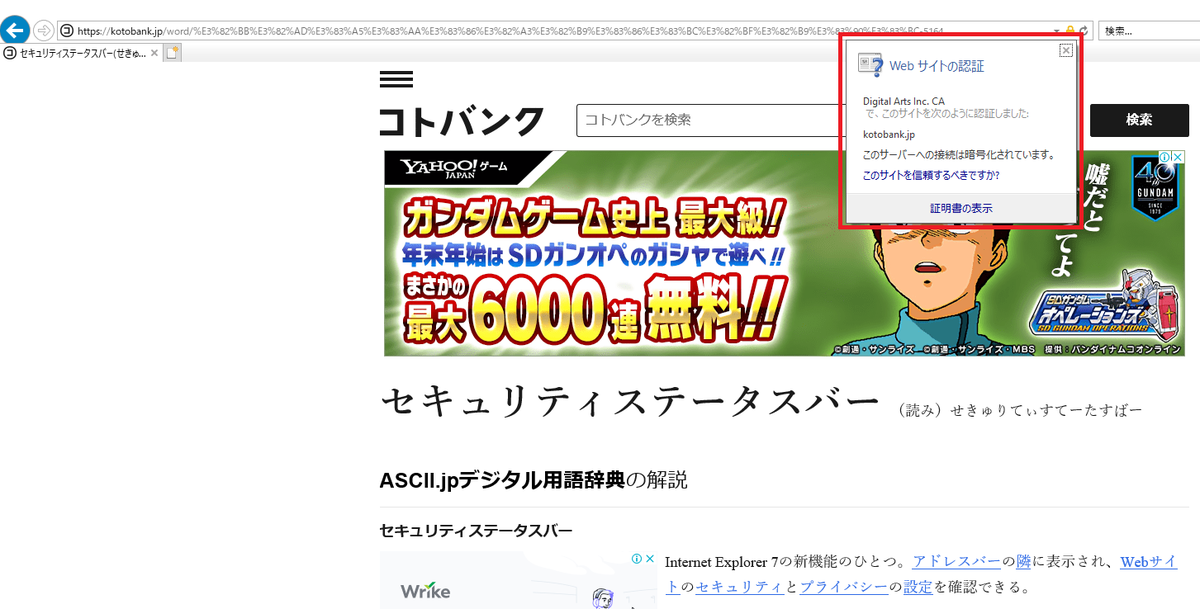Click the Yahoo! Japan ゲーム logo on banner
The height and width of the screenshot is (609, 1200).
[x=453, y=168]
